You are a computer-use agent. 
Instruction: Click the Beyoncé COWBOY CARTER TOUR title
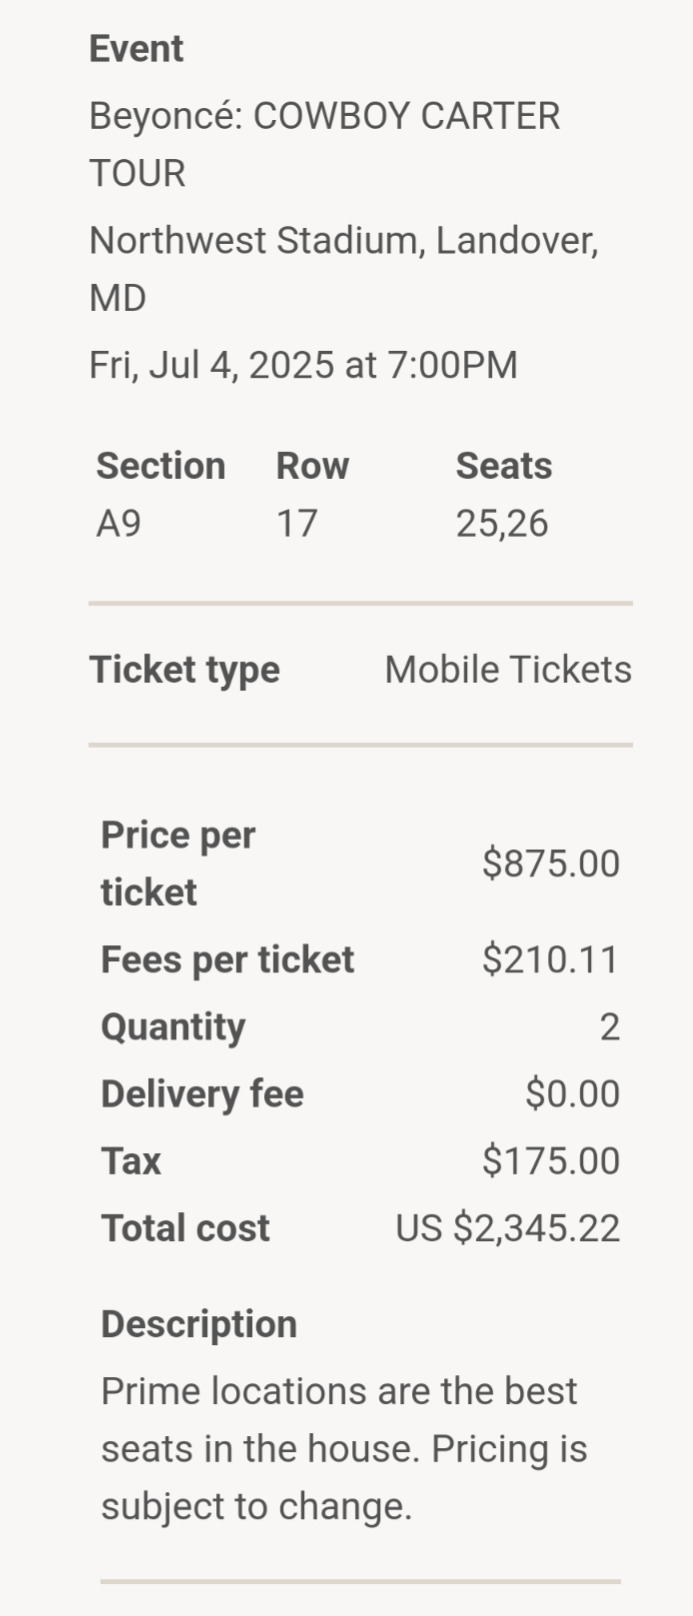(x=324, y=144)
